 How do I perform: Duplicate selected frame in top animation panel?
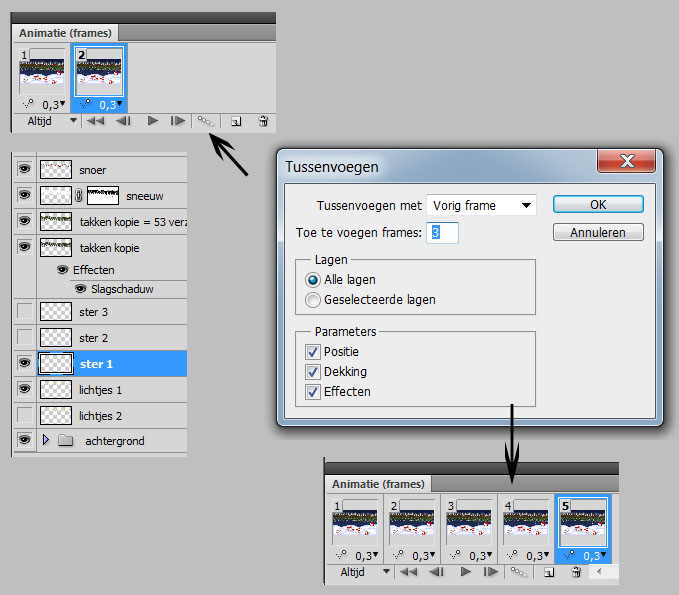[x=236, y=122]
